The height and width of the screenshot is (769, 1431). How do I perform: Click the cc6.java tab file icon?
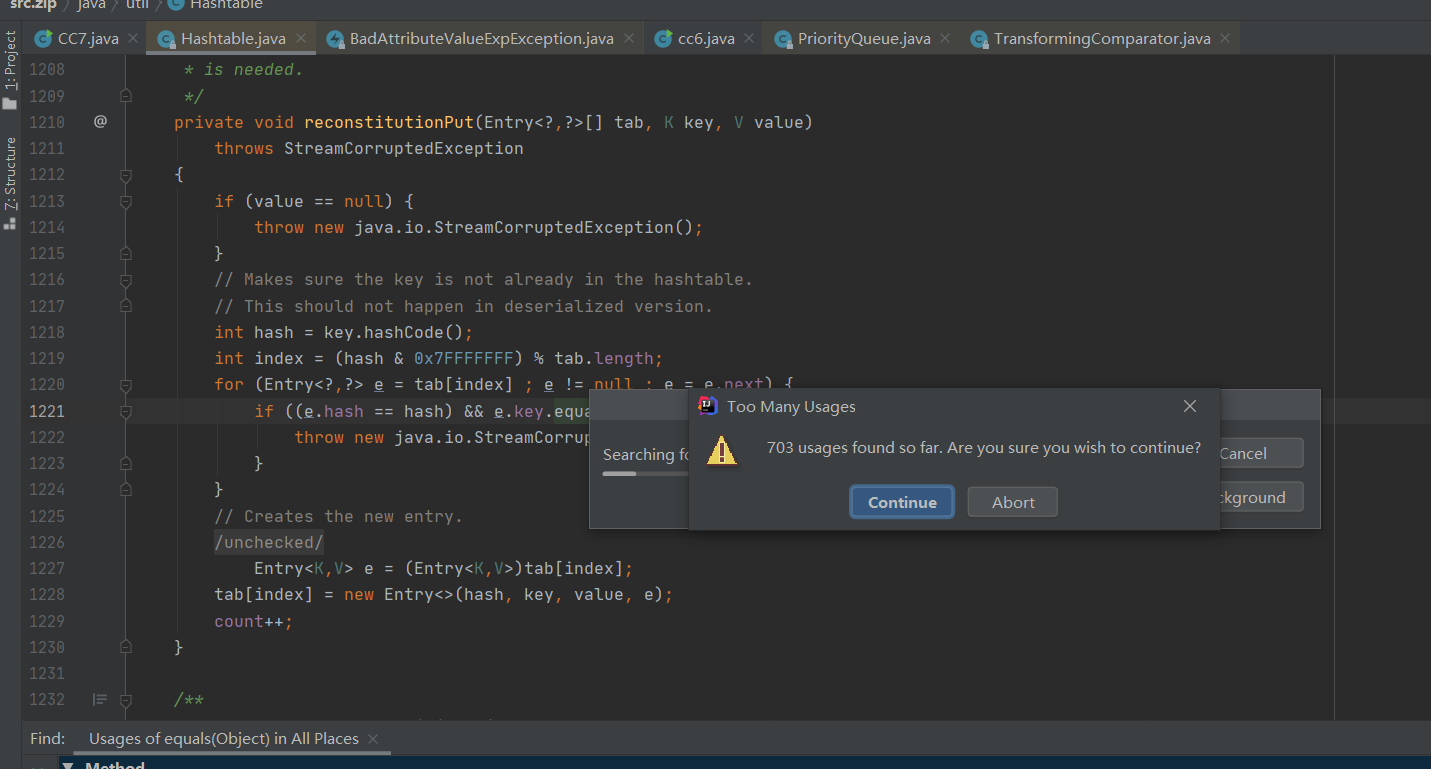coord(663,39)
